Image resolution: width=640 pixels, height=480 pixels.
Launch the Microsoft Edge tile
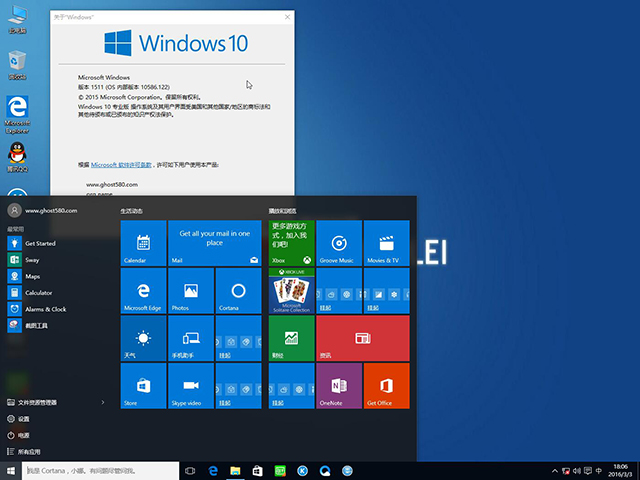click(143, 291)
